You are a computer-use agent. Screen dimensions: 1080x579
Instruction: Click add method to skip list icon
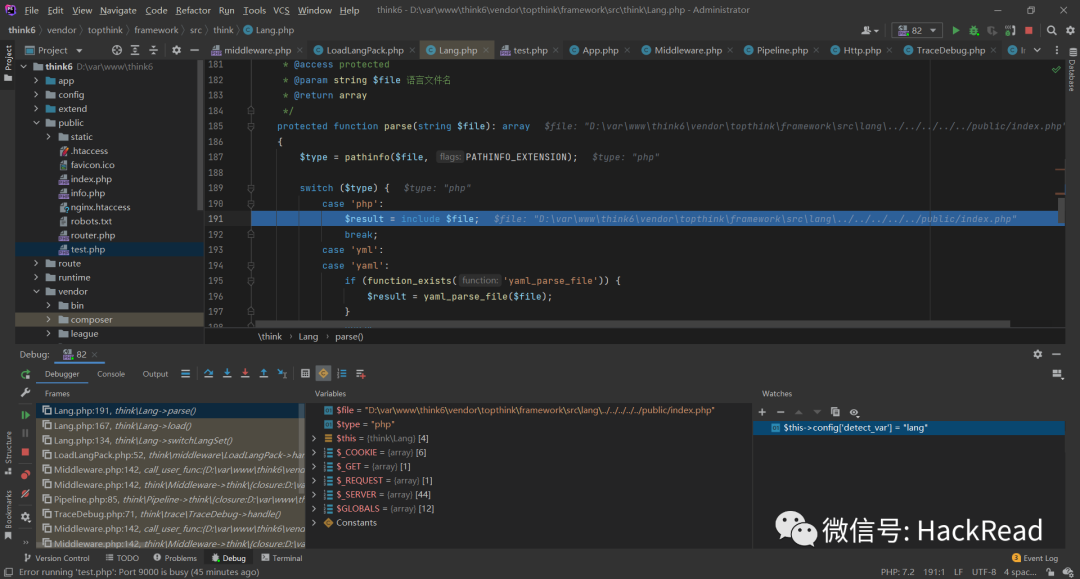360,373
